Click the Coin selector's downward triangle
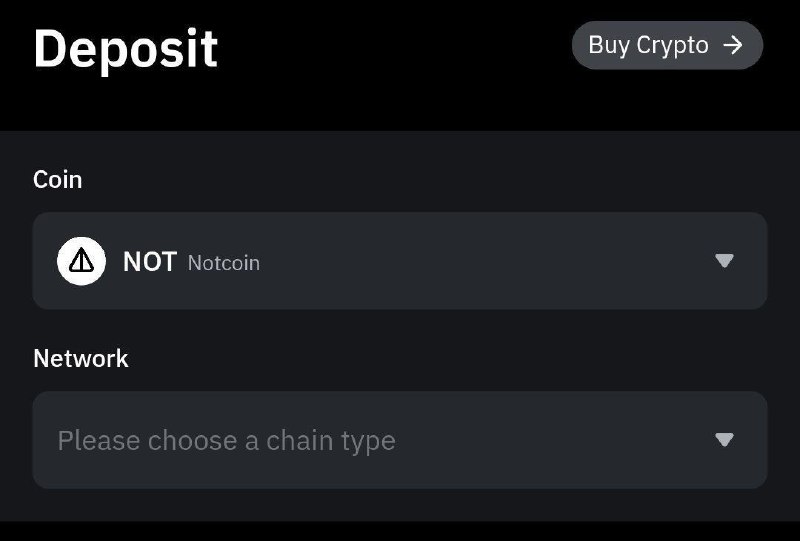800x541 pixels. click(724, 261)
